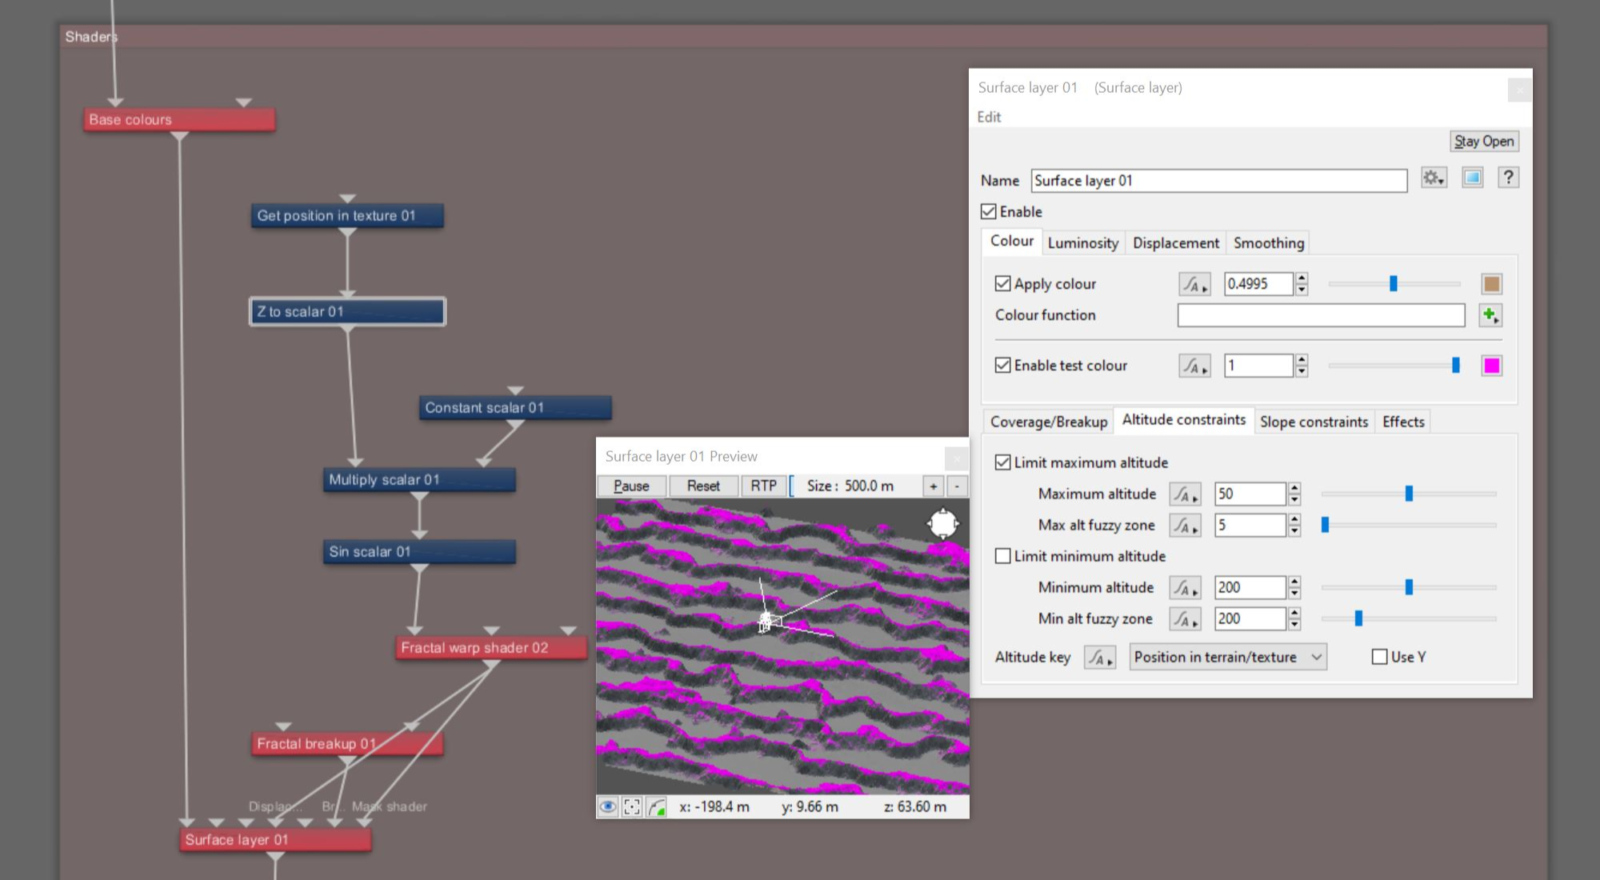Screen dimensions: 1600x880
Task: Select the Fractal warp shader 02 node
Action: tap(491, 648)
